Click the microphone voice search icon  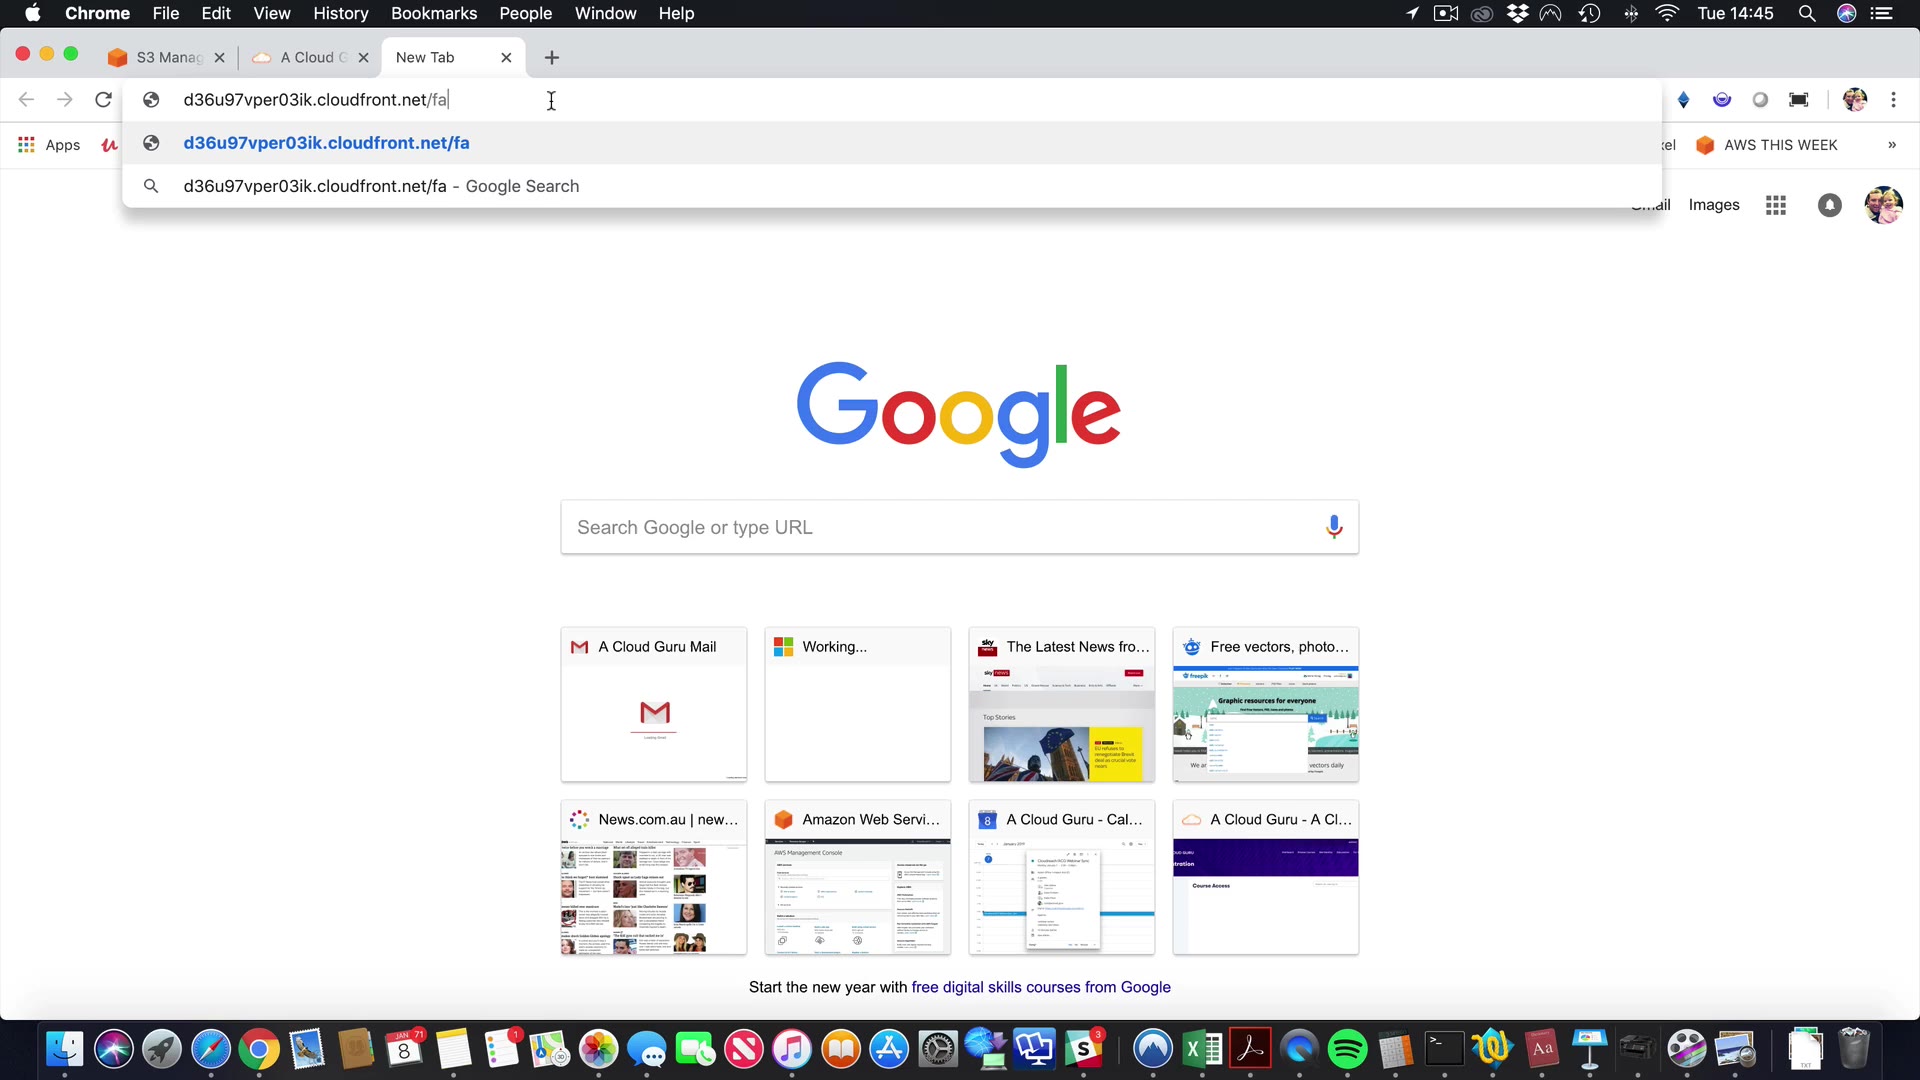tap(1333, 527)
